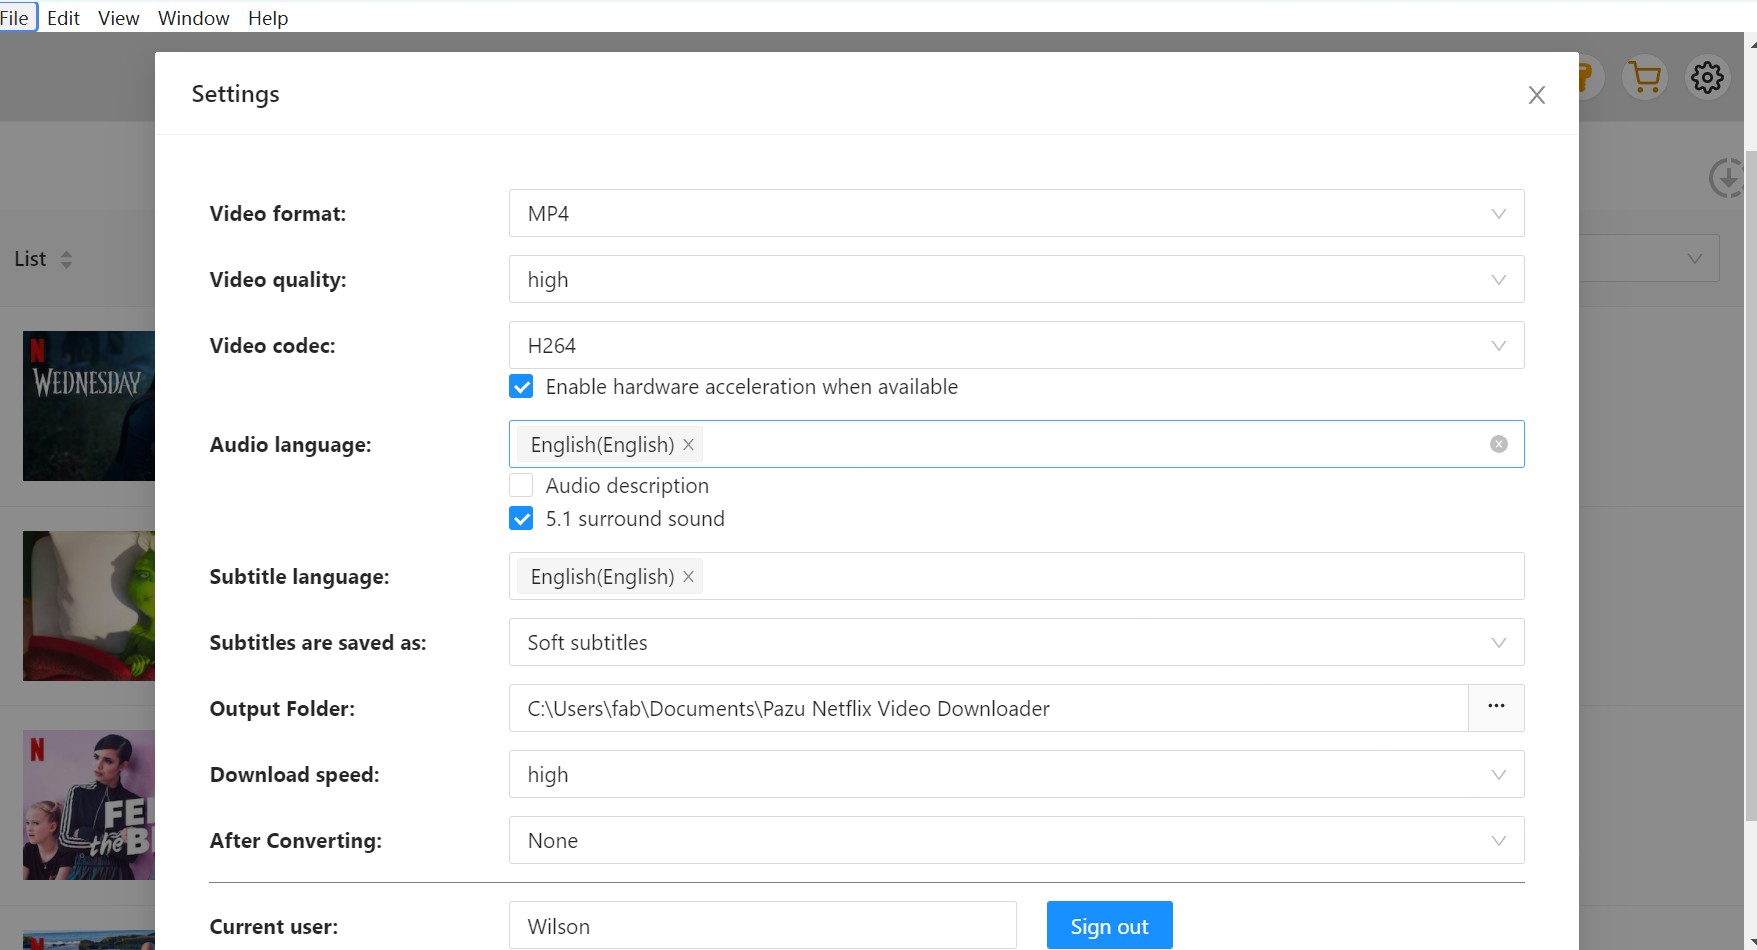This screenshot has height=950, width=1757.
Task: Open Video quality dropdown
Action: [x=1016, y=279]
